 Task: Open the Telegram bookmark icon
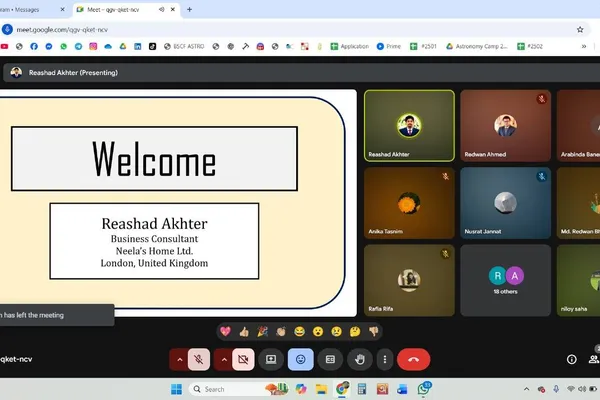78,46
